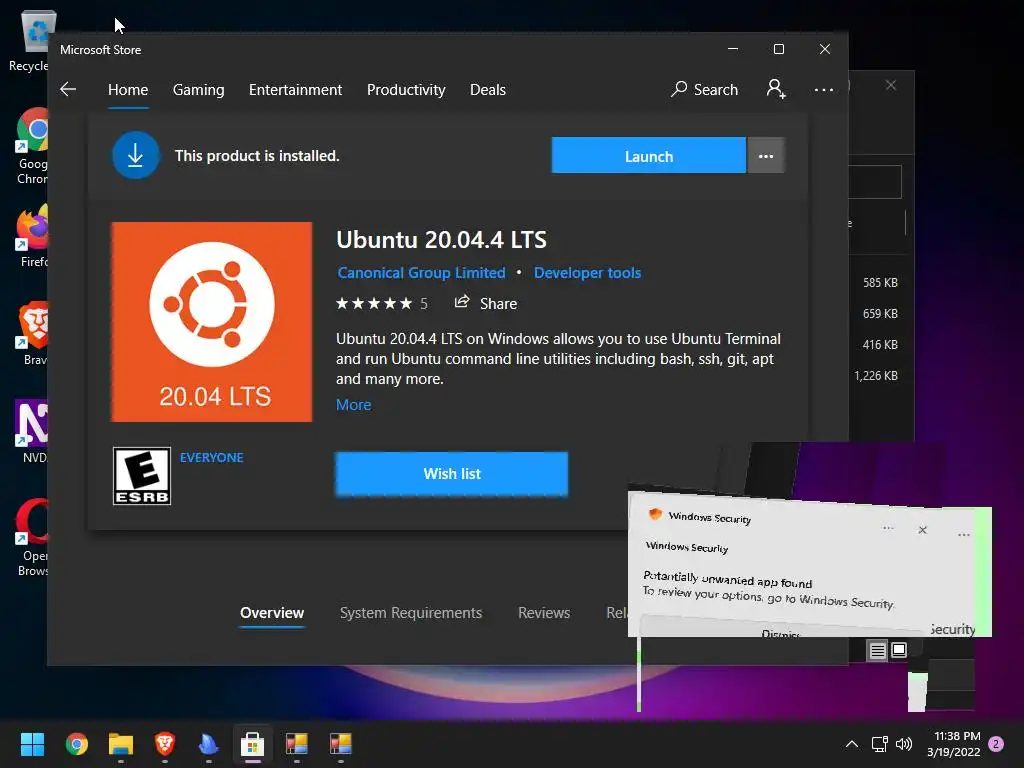1024x768 pixels.
Task: Switch to the Gaming tab
Action: coord(199,90)
